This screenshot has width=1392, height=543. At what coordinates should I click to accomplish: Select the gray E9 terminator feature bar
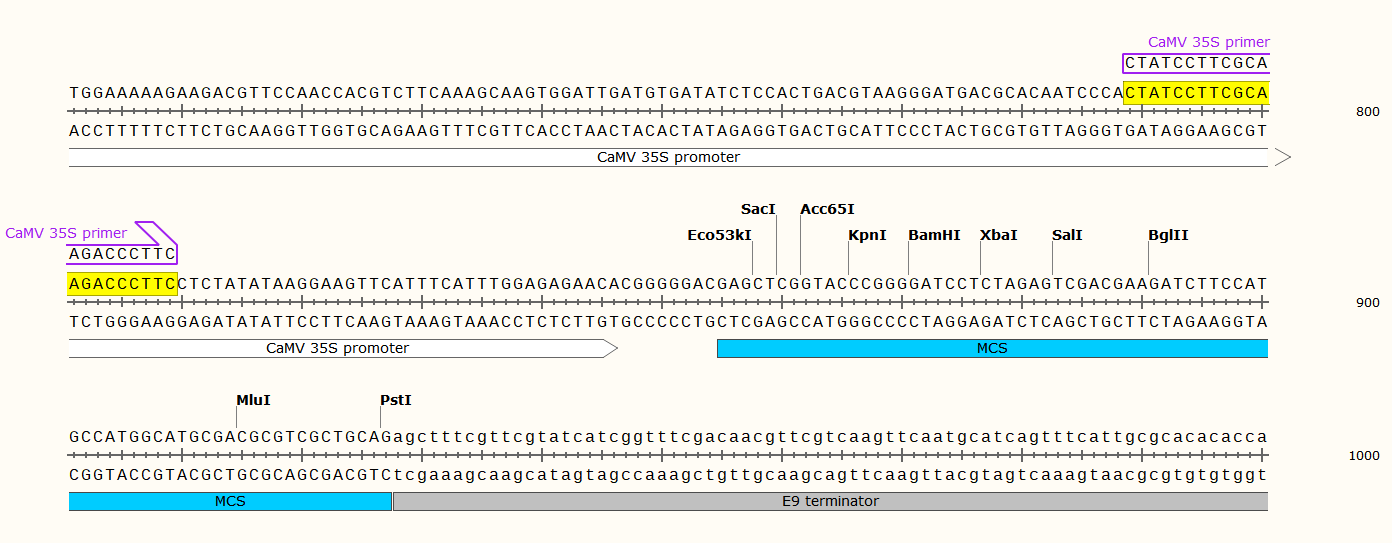830,501
